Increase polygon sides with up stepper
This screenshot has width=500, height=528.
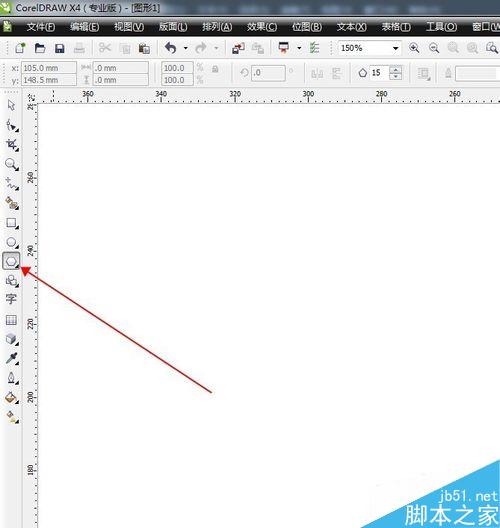click(396, 69)
